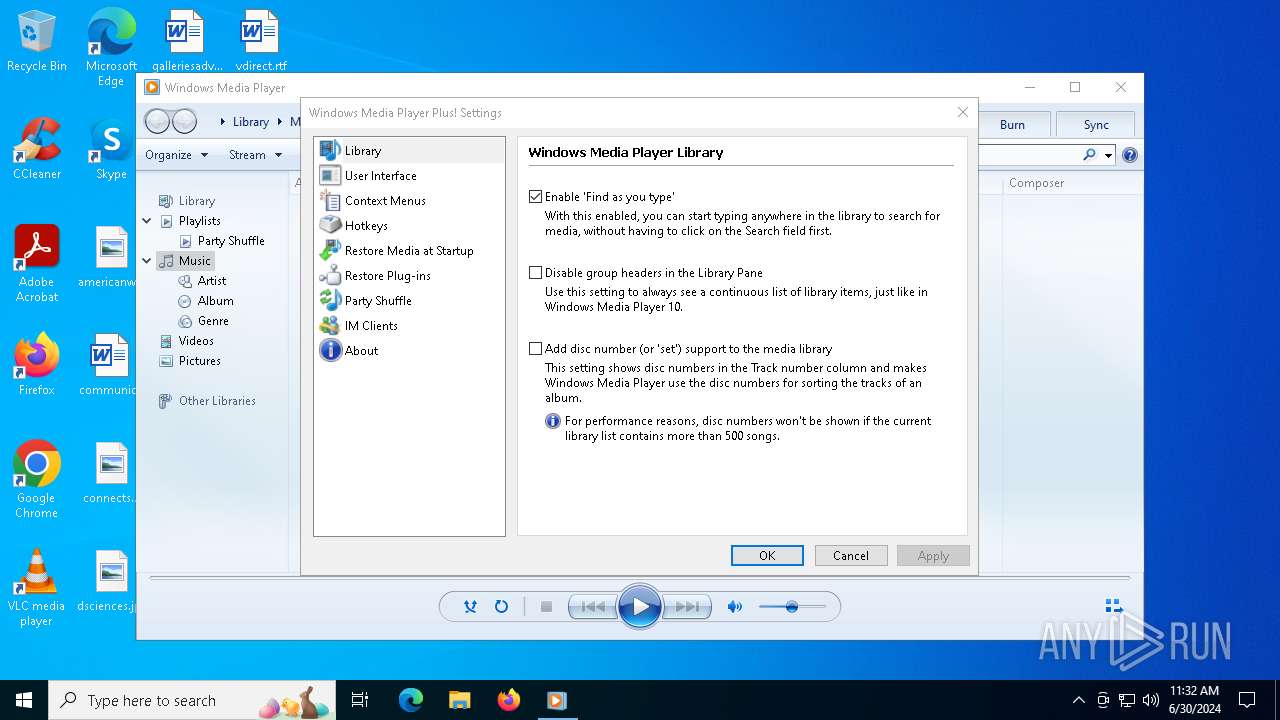Click the seek bar in Media Player

point(640,577)
